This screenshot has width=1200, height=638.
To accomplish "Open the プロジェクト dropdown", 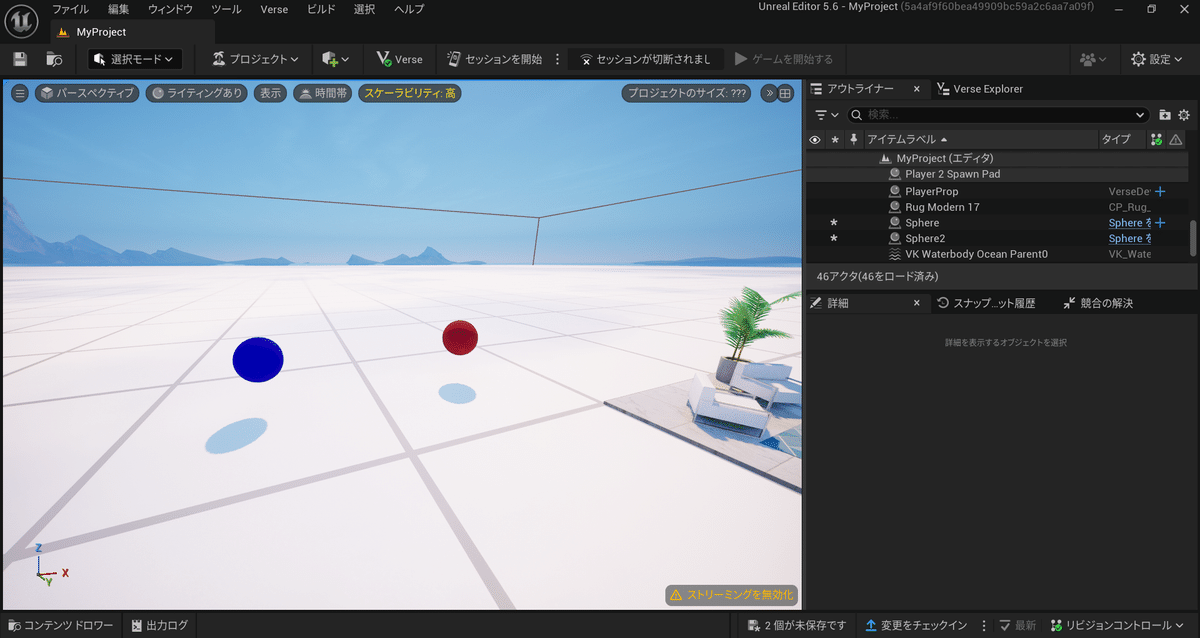I will [x=256, y=59].
